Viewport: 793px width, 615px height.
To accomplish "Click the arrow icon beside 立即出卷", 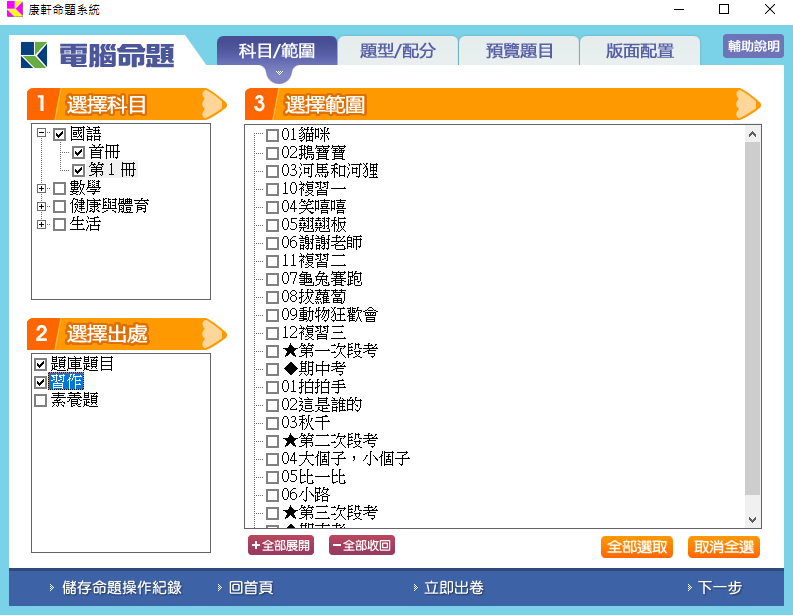I will (414, 588).
